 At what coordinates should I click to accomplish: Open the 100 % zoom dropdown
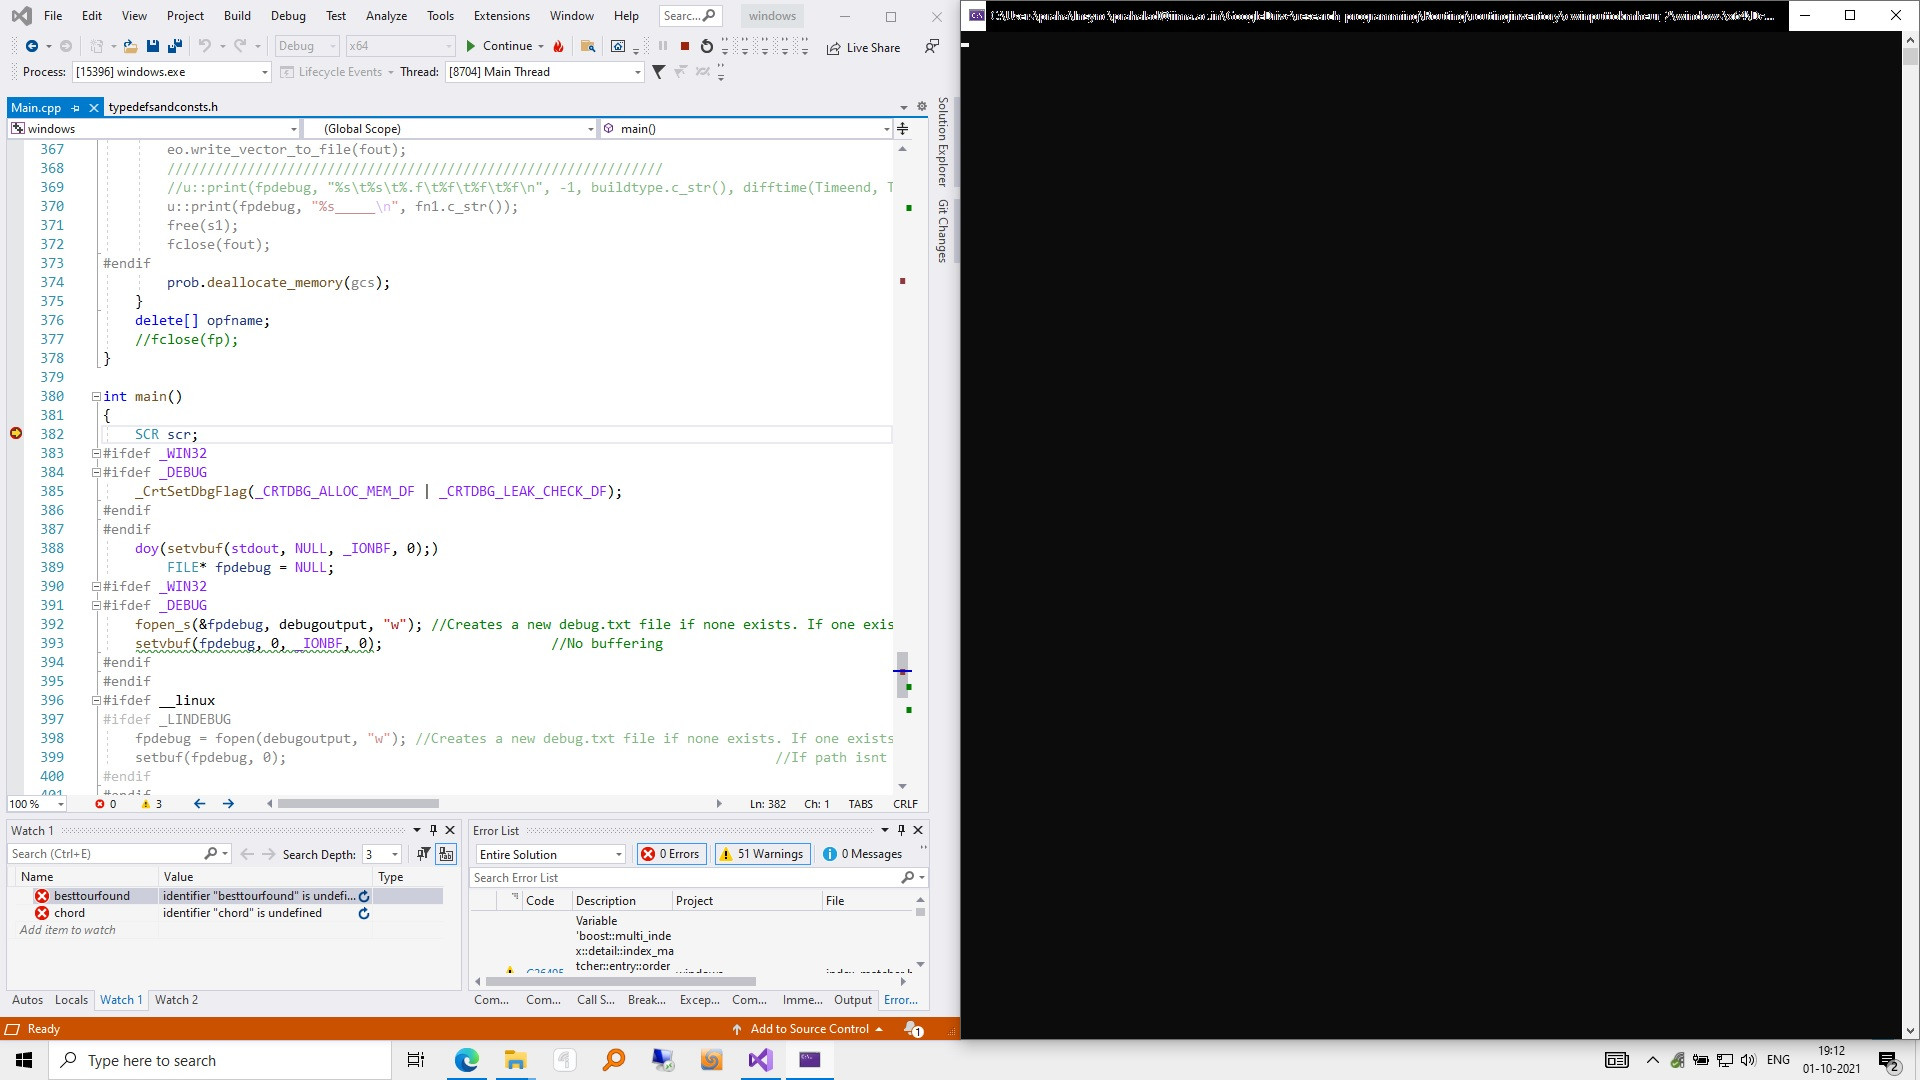click(x=61, y=804)
